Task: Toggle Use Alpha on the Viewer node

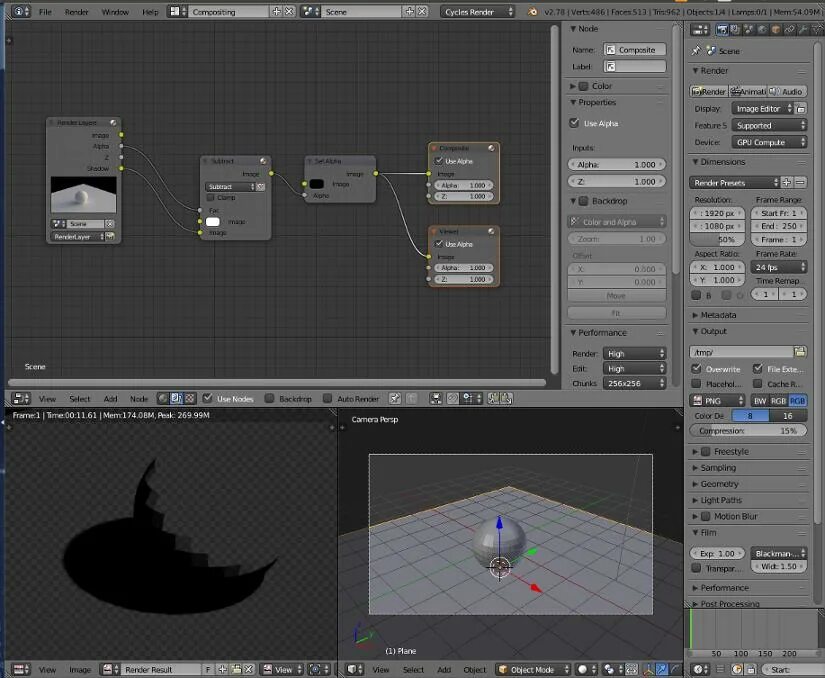Action: pyautogui.click(x=439, y=244)
